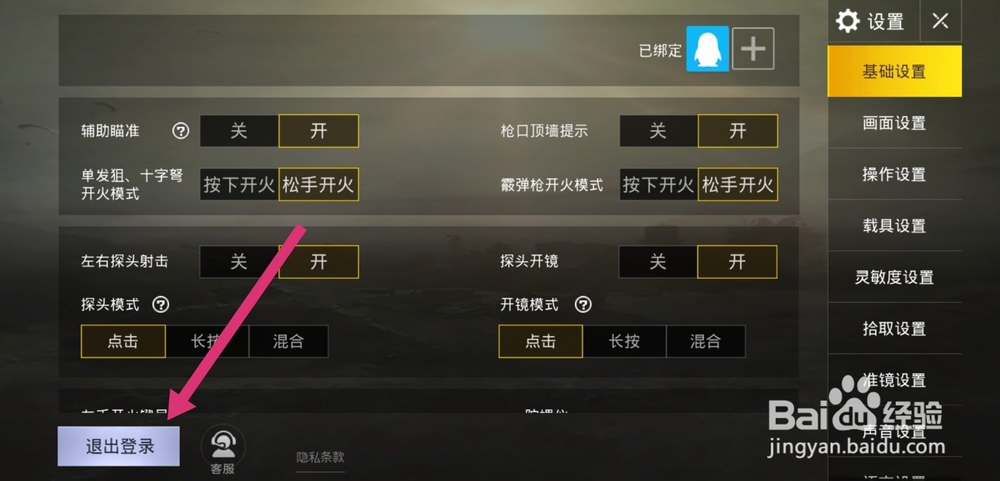The height and width of the screenshot is (481, 1000).
Task: Click the 探头模式 help question mark
Action: coord(160,304)
